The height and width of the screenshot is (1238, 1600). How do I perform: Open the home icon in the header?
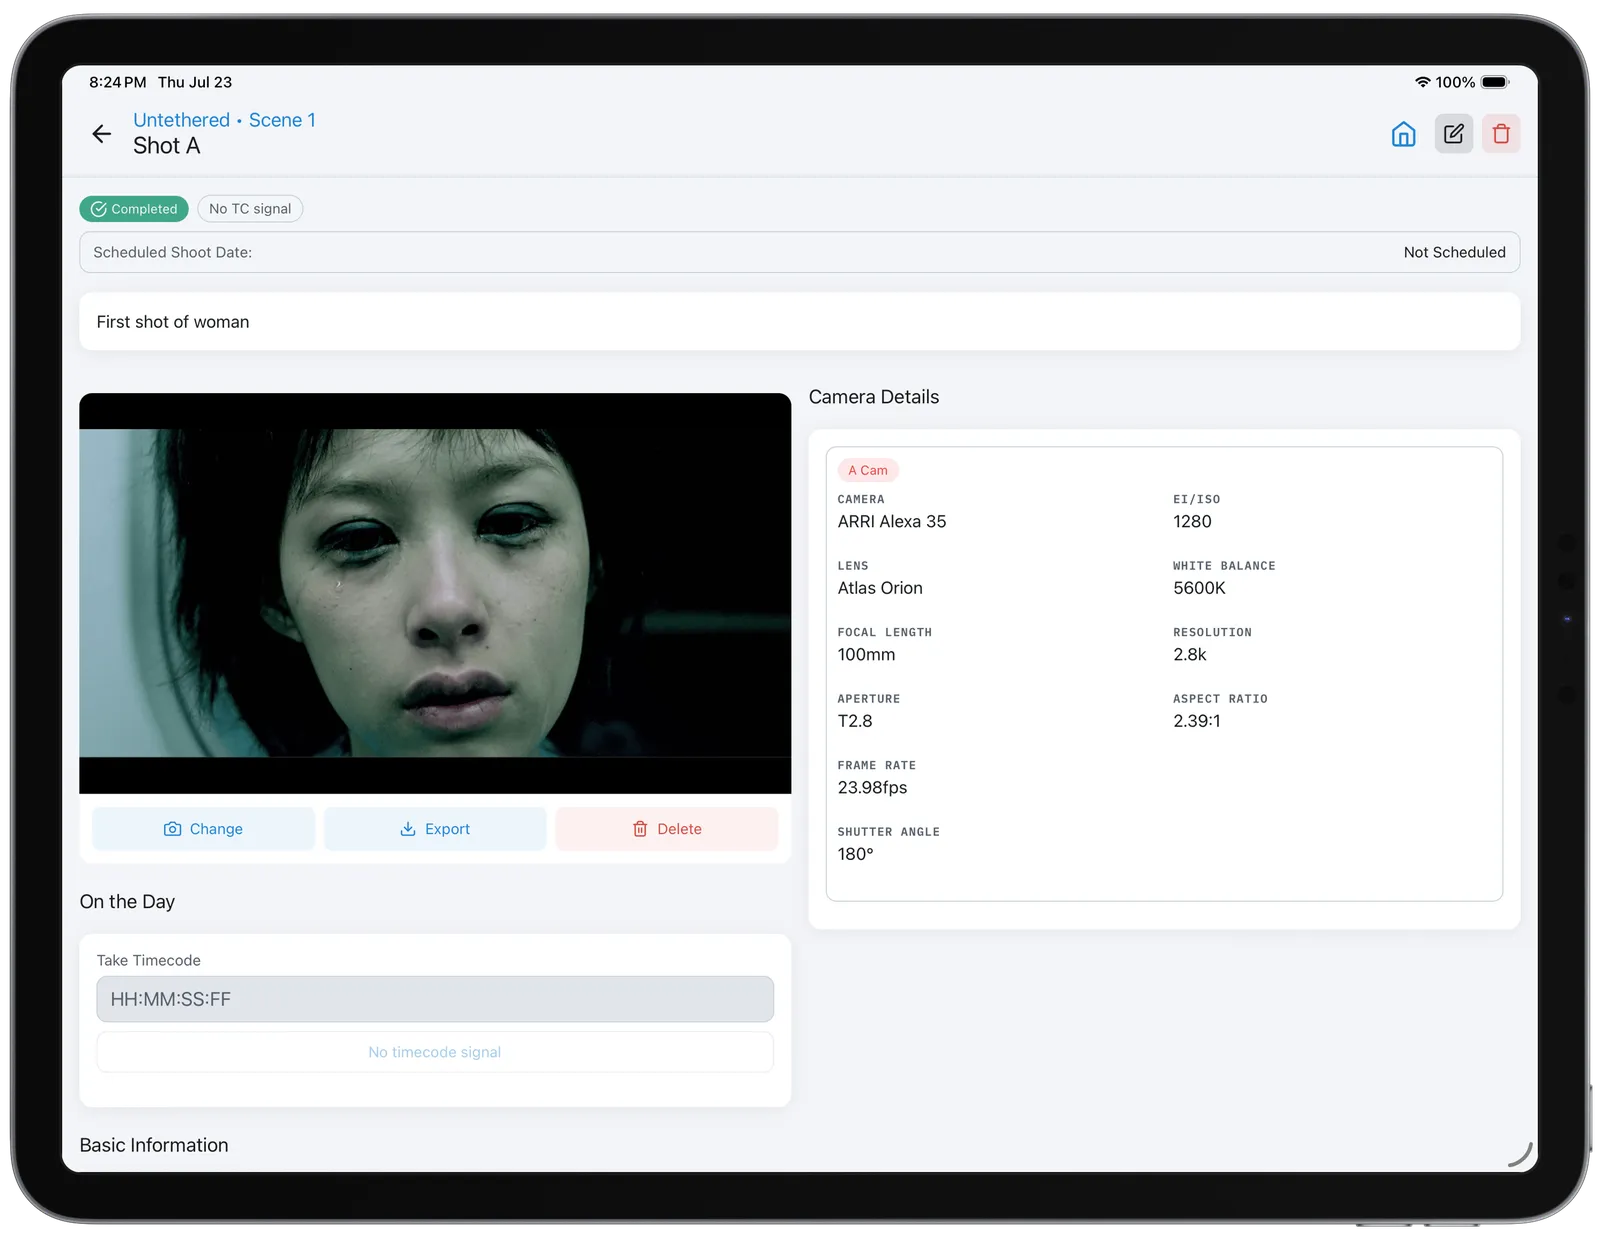point(1403,134)
